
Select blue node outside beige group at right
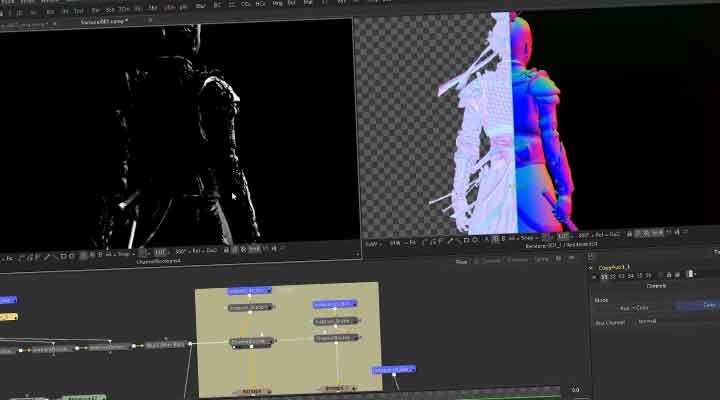pyautogui.click(x=394, y=370)
